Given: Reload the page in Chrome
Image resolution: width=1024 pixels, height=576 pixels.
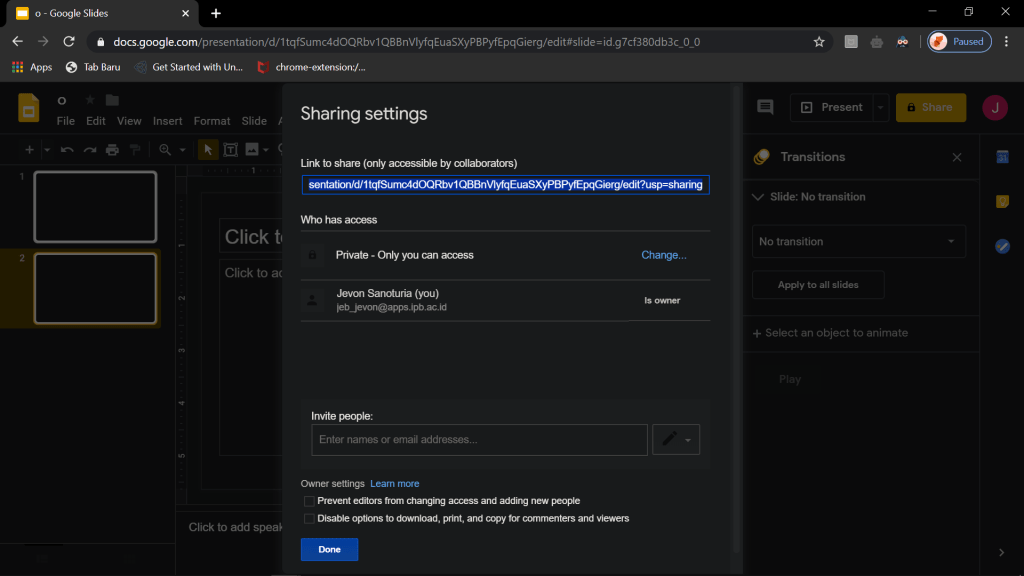Looking at the screenshot, I should click(69, 42).
